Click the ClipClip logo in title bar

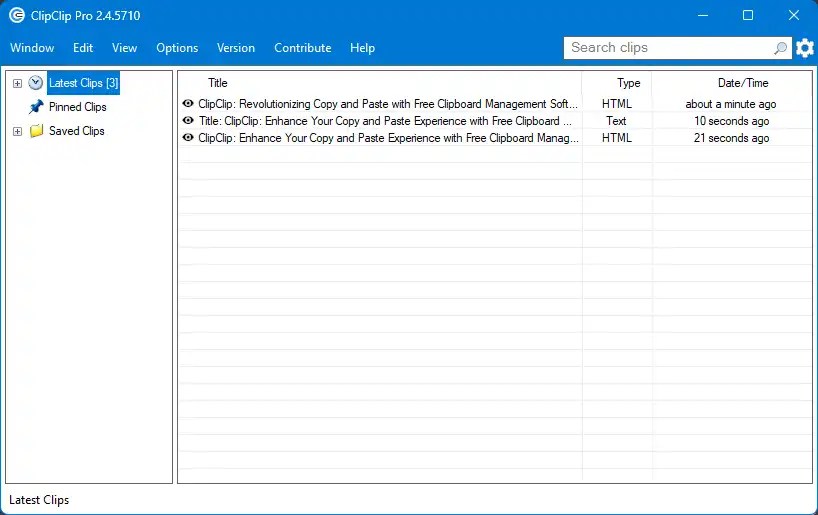tap(17, 15)
